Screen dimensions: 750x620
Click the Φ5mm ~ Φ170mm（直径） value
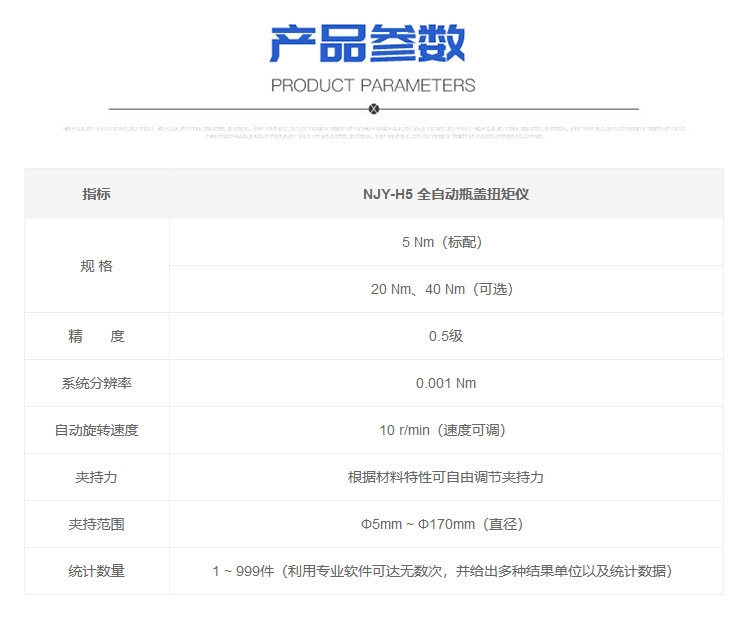point(446,524)
